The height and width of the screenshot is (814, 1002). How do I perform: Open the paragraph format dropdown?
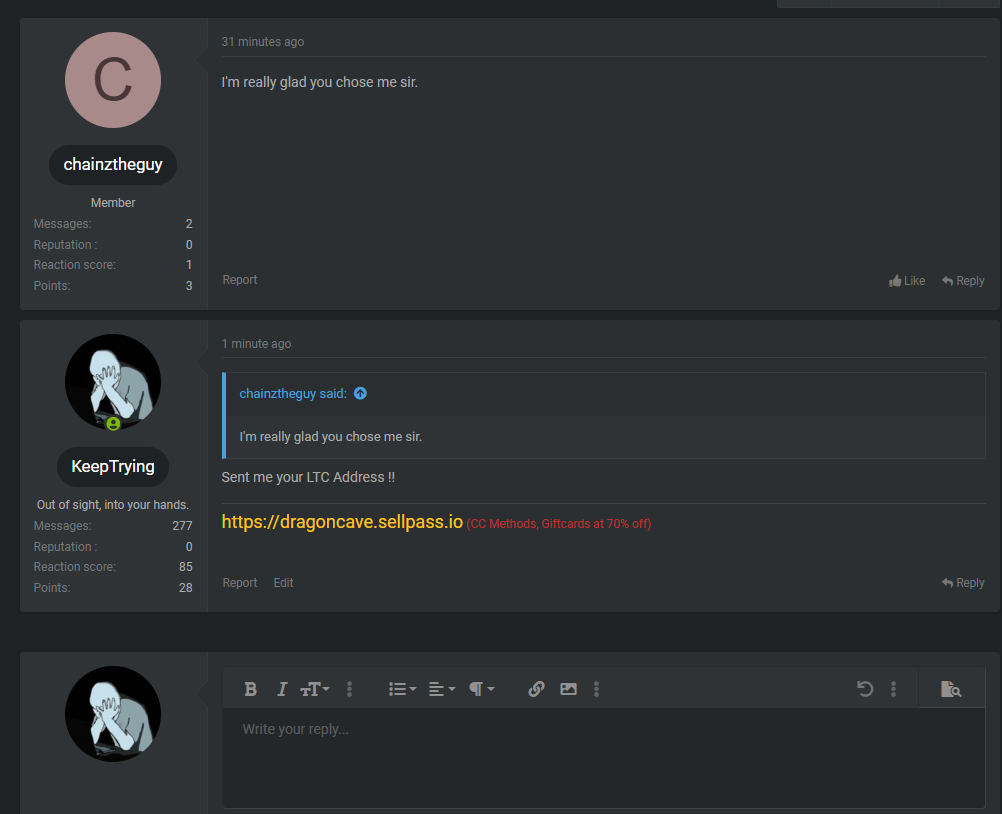coord(482,689)
